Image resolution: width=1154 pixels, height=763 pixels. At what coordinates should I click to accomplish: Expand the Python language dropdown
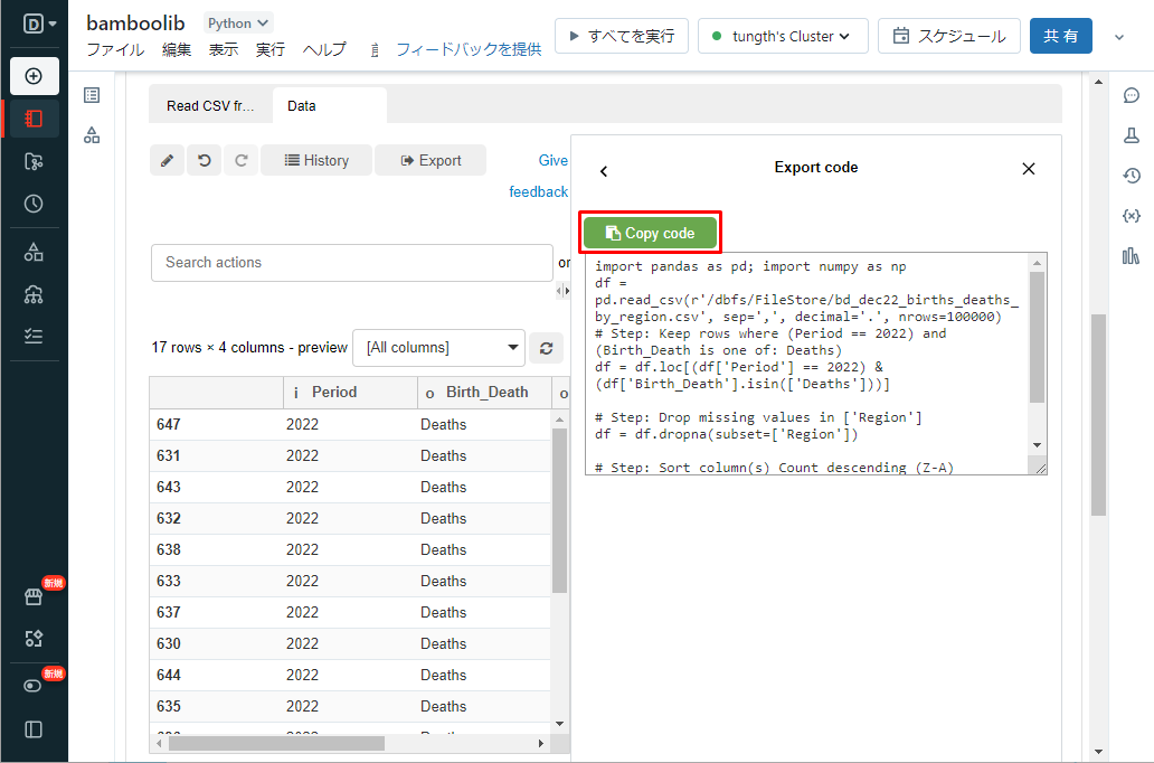point(238,23)
